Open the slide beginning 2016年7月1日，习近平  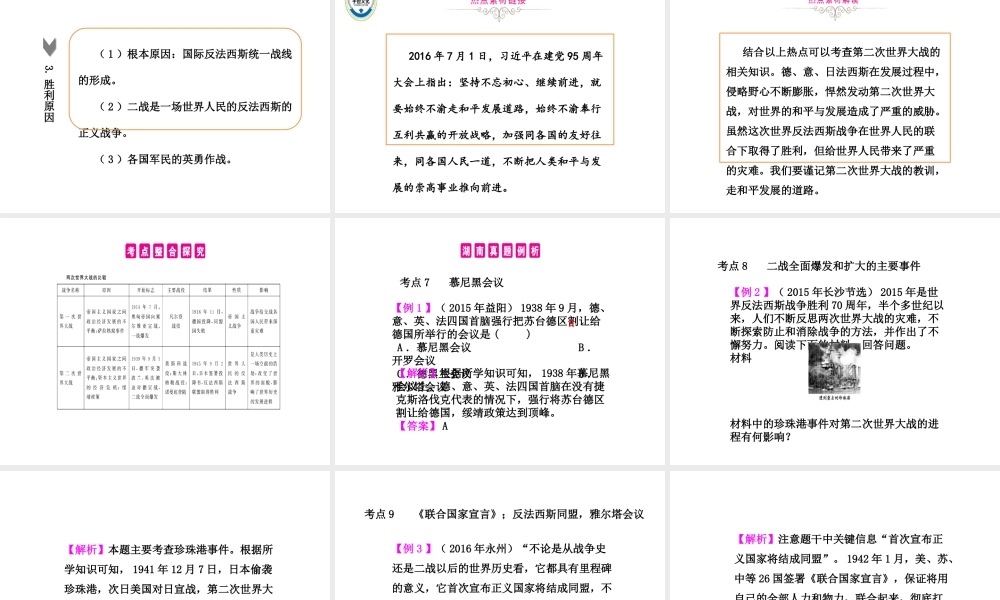[x=499, y=105]
